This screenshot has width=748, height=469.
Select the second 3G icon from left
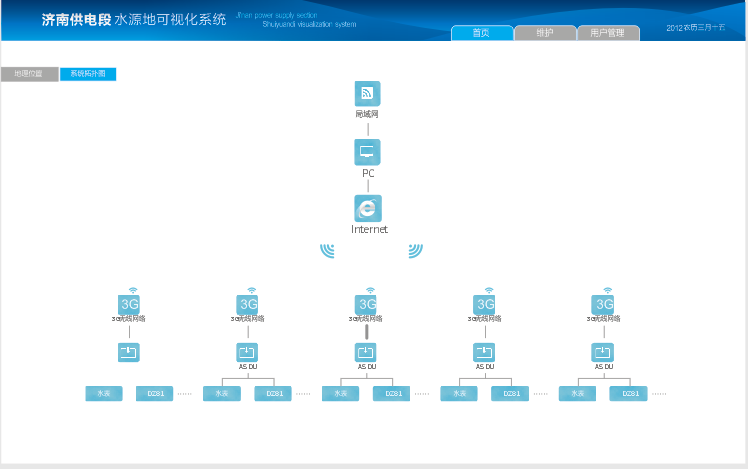click(x=248, y=304)
